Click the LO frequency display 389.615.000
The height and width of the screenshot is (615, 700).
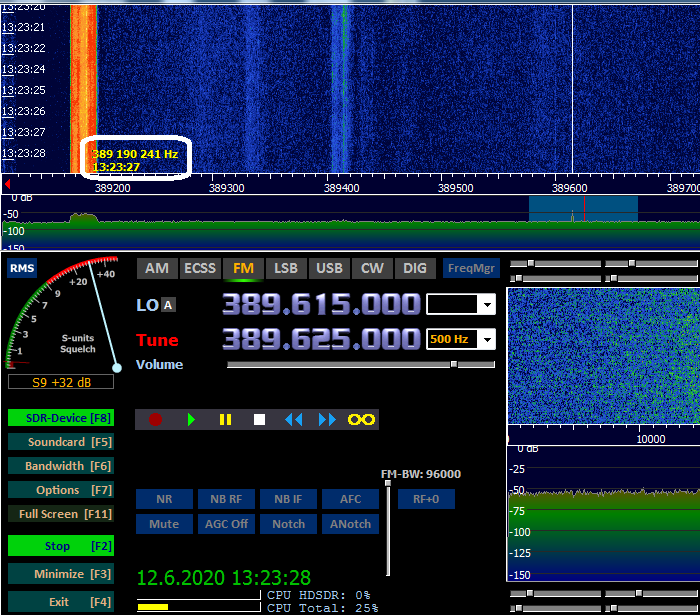pyautogui.click(x=321, y=305)
